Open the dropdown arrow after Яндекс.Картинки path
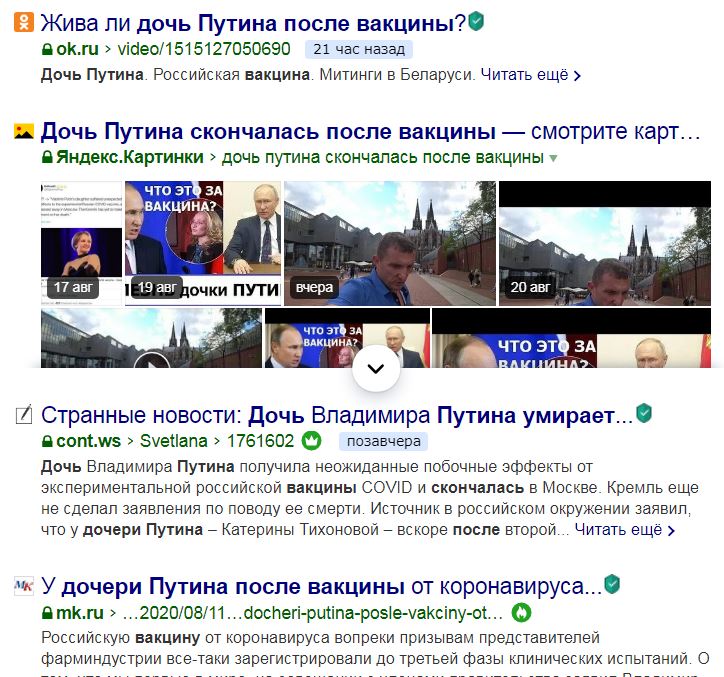Image resolution: width=724 pixels, height=677 pixels. 553,158
